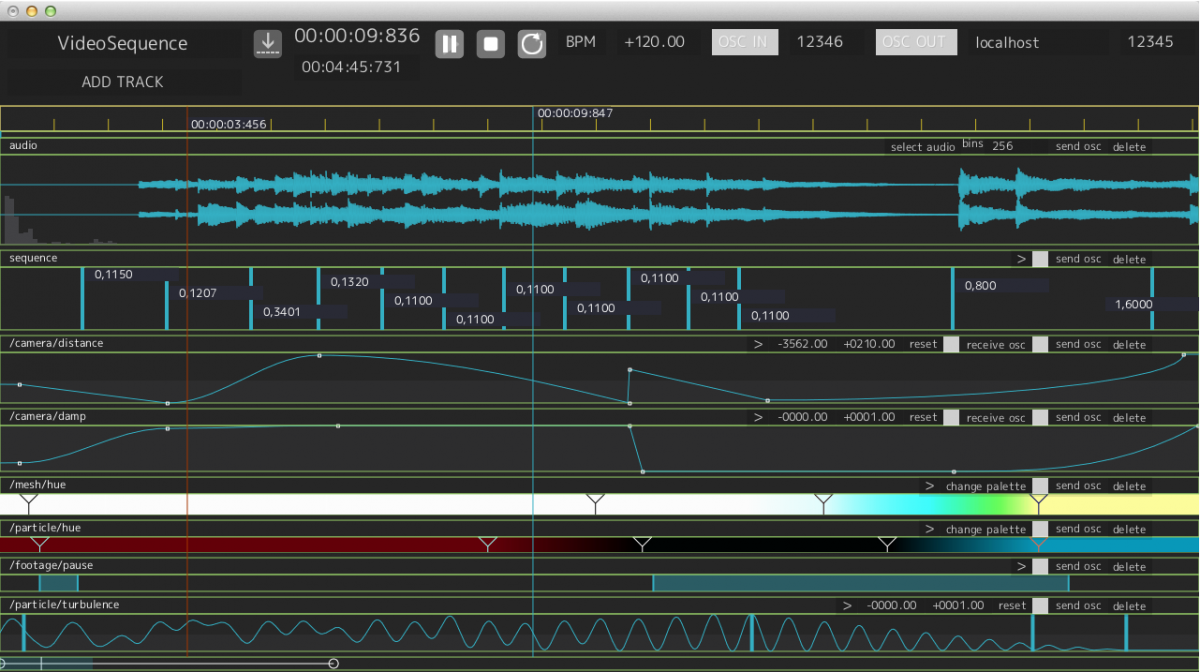
Task: Expand the /camera/distance track arrow
Action: tap(758, 344)
